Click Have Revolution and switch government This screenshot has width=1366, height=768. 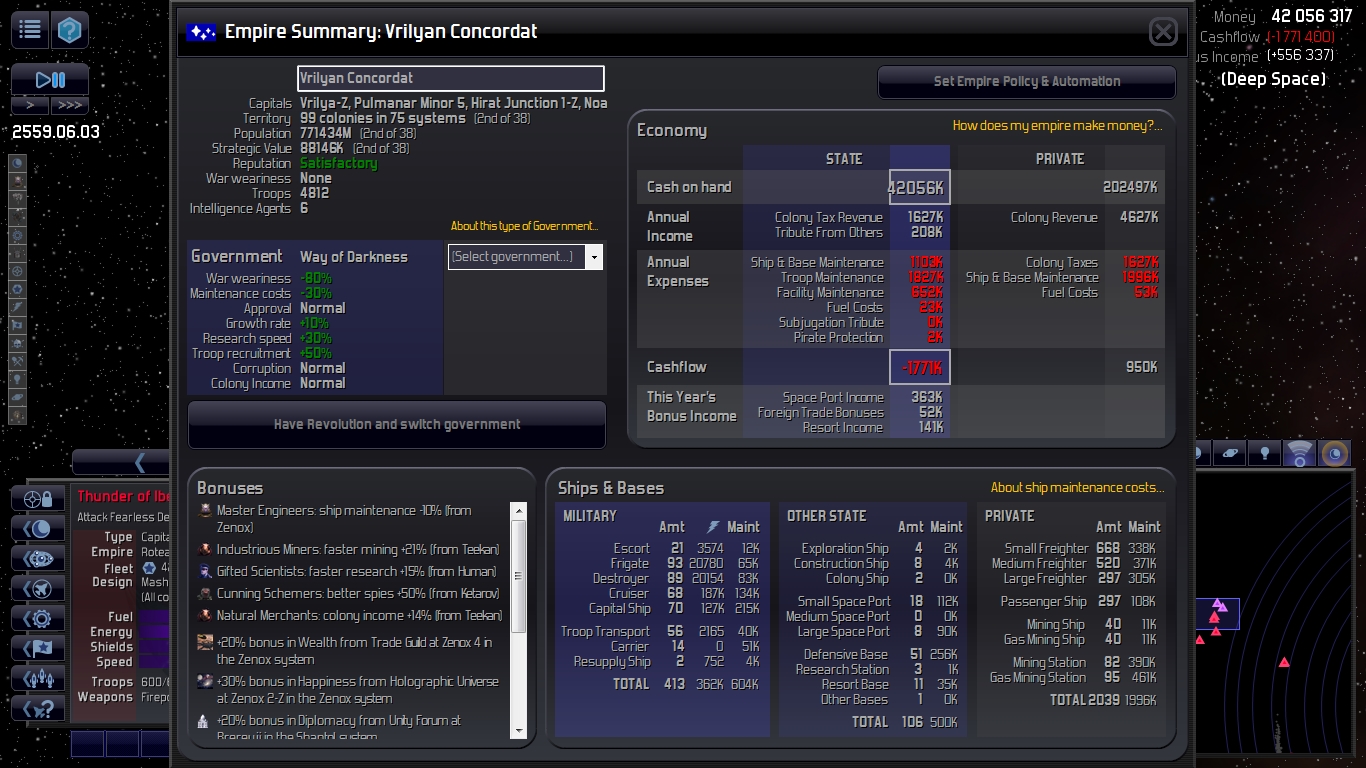tap(397, 425)
